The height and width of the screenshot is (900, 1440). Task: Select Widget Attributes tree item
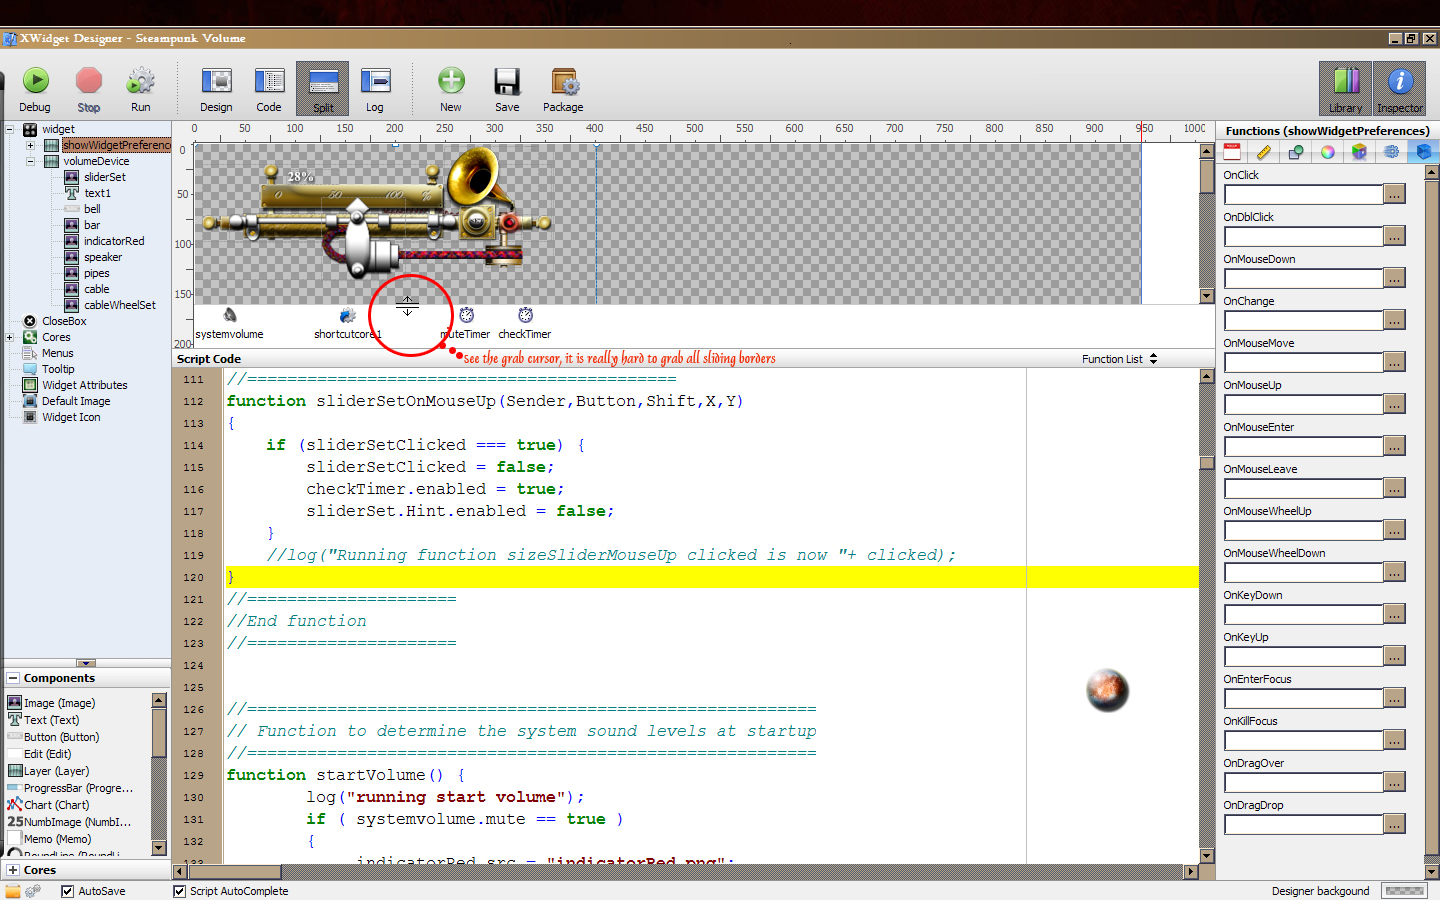coord(85,385)
